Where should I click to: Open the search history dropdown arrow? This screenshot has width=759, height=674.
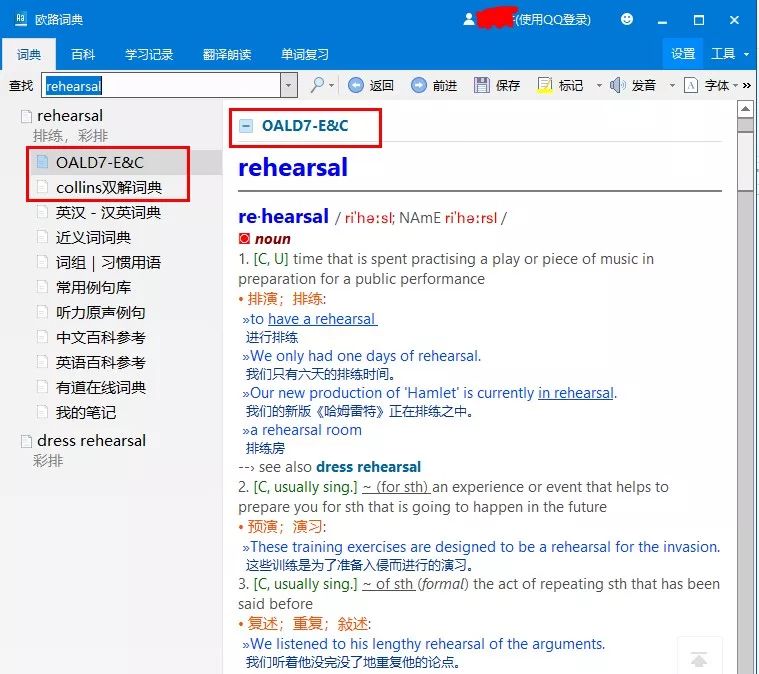tap(288, 86)
